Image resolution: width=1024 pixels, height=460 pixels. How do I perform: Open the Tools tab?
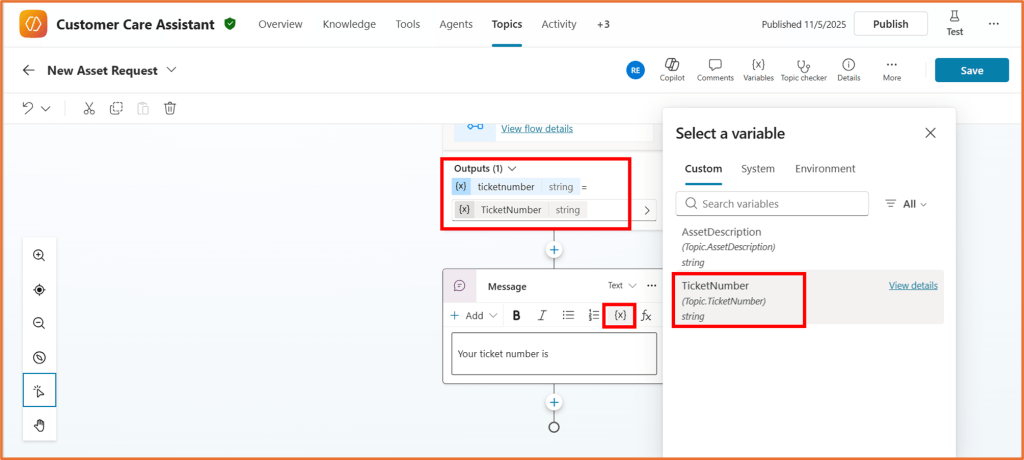[x=408, y=24]
